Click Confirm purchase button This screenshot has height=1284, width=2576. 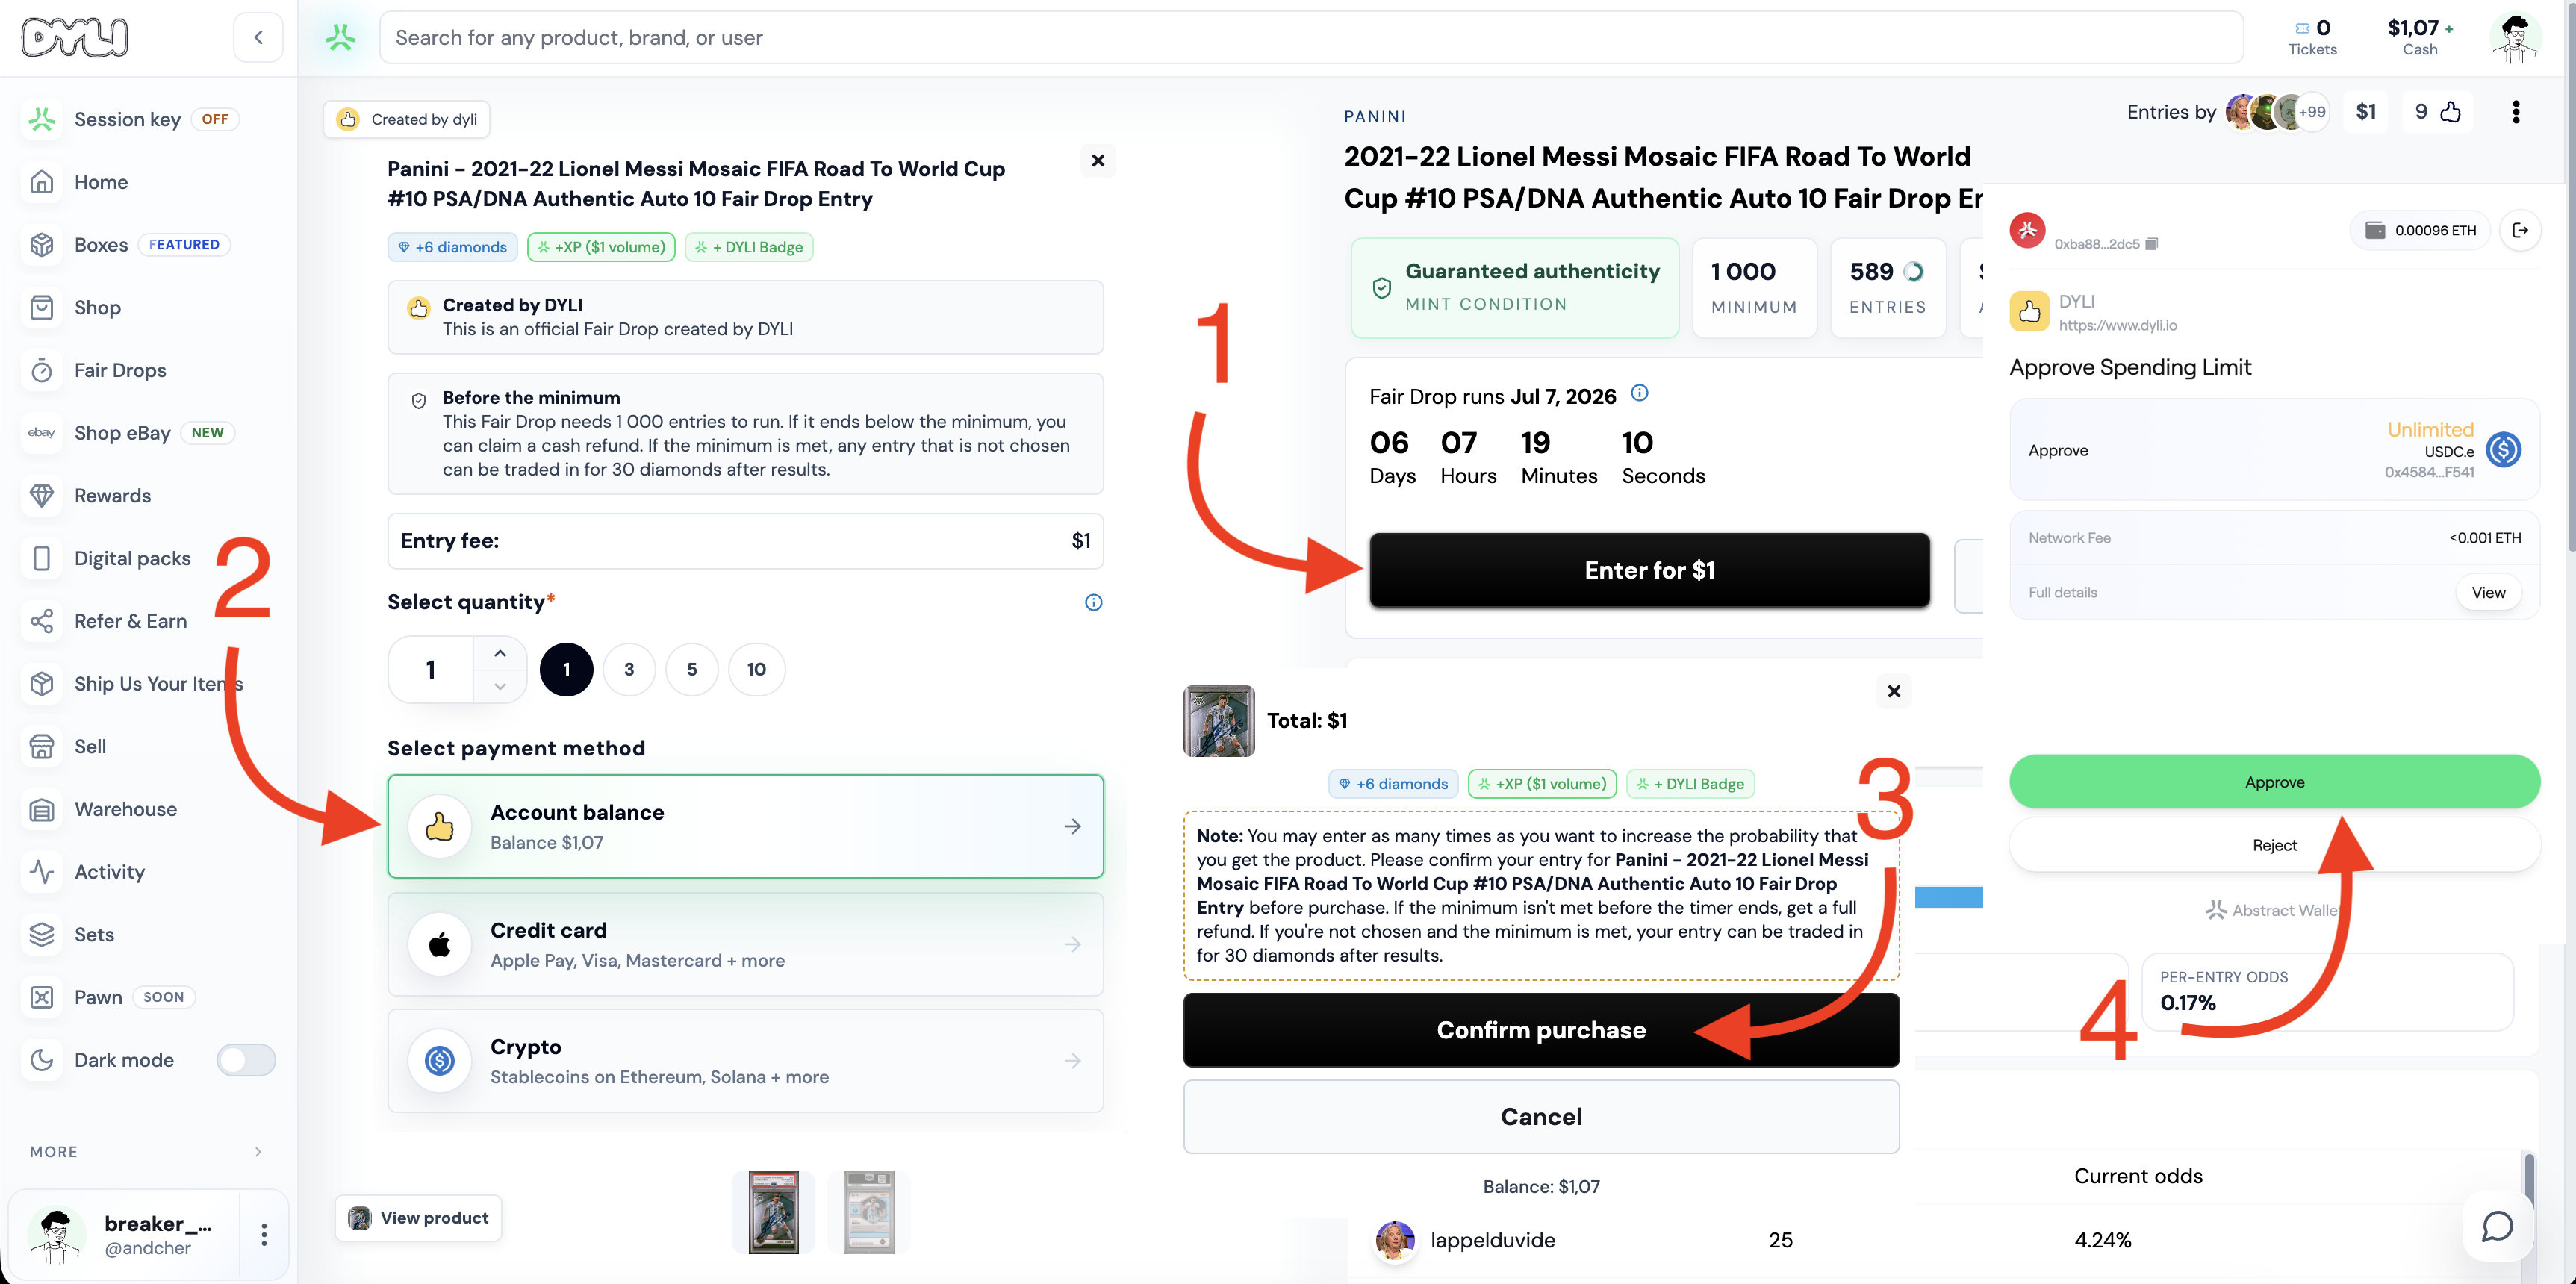(1541, 1030)
